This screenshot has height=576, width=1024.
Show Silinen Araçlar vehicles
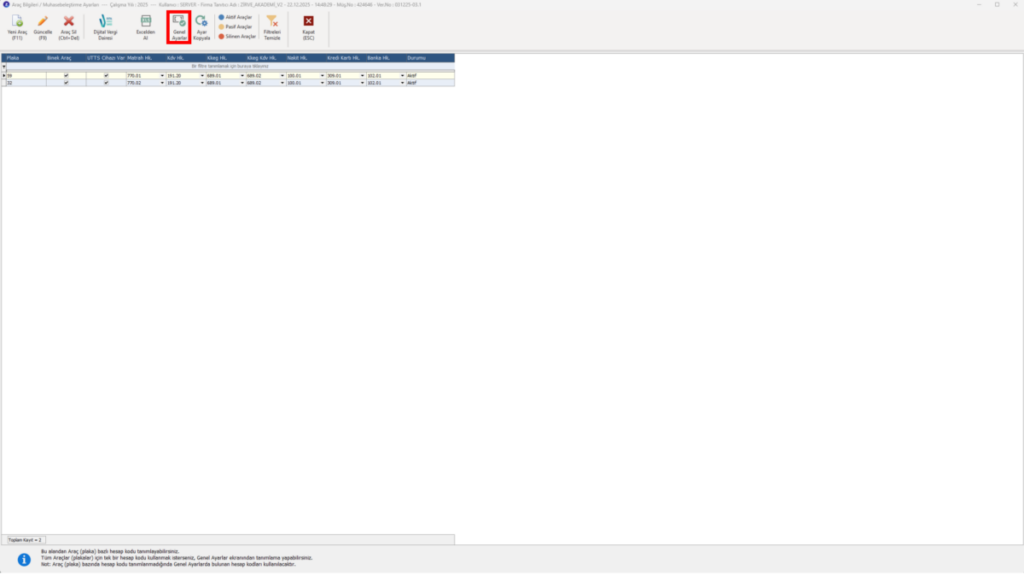(x=237, y=37)
